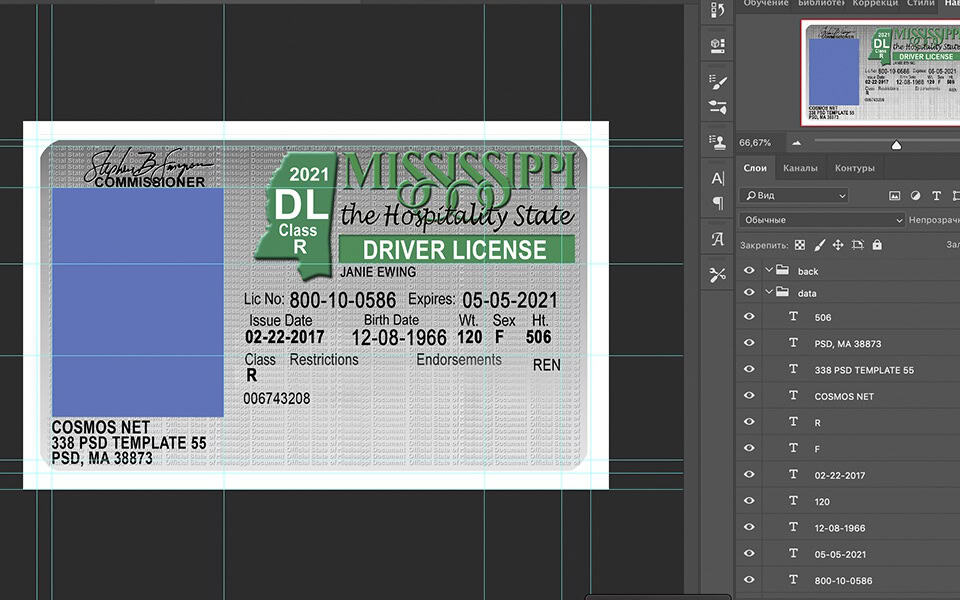Image resolution: width=960 pixels, height=600 pixels.
Task: Select the data layer group row
Action: (x=849, y=293)
